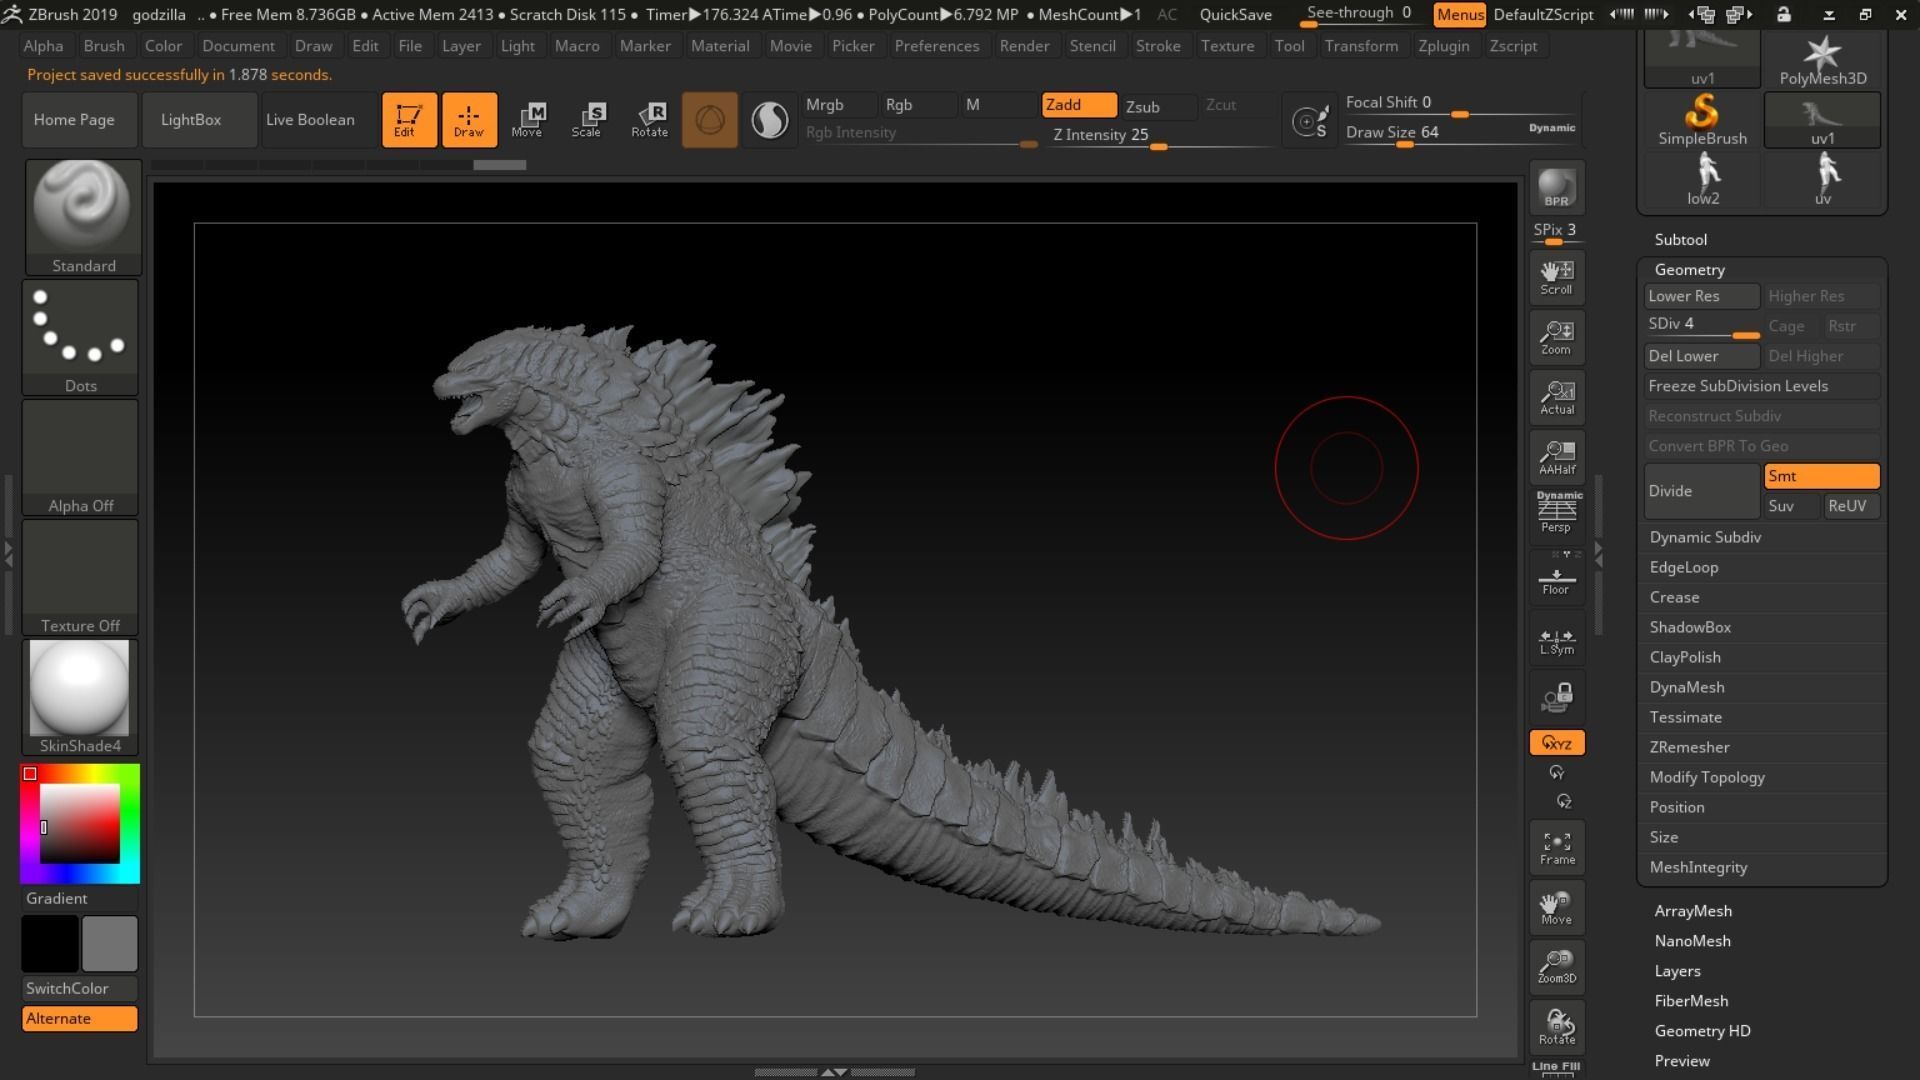Toggle the Floor grid
This screenshot has height=1080, width=1920.
(x=1557, y=577)
